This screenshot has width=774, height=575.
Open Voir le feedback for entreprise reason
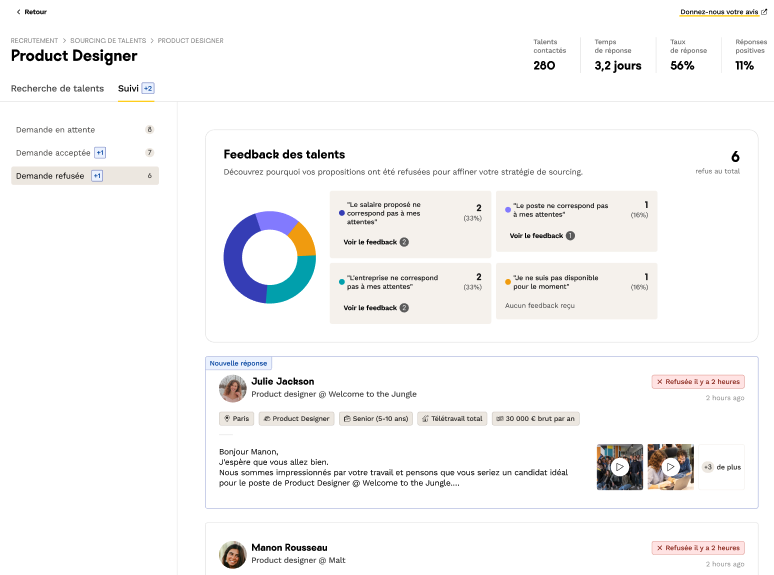point(370,308)
